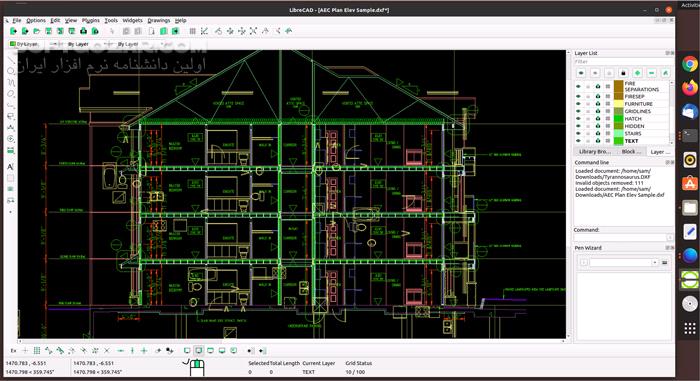The image size is (700, 381).
Task: Toggle the grid icon in top toolbar
Action: (x=192, y=31)
